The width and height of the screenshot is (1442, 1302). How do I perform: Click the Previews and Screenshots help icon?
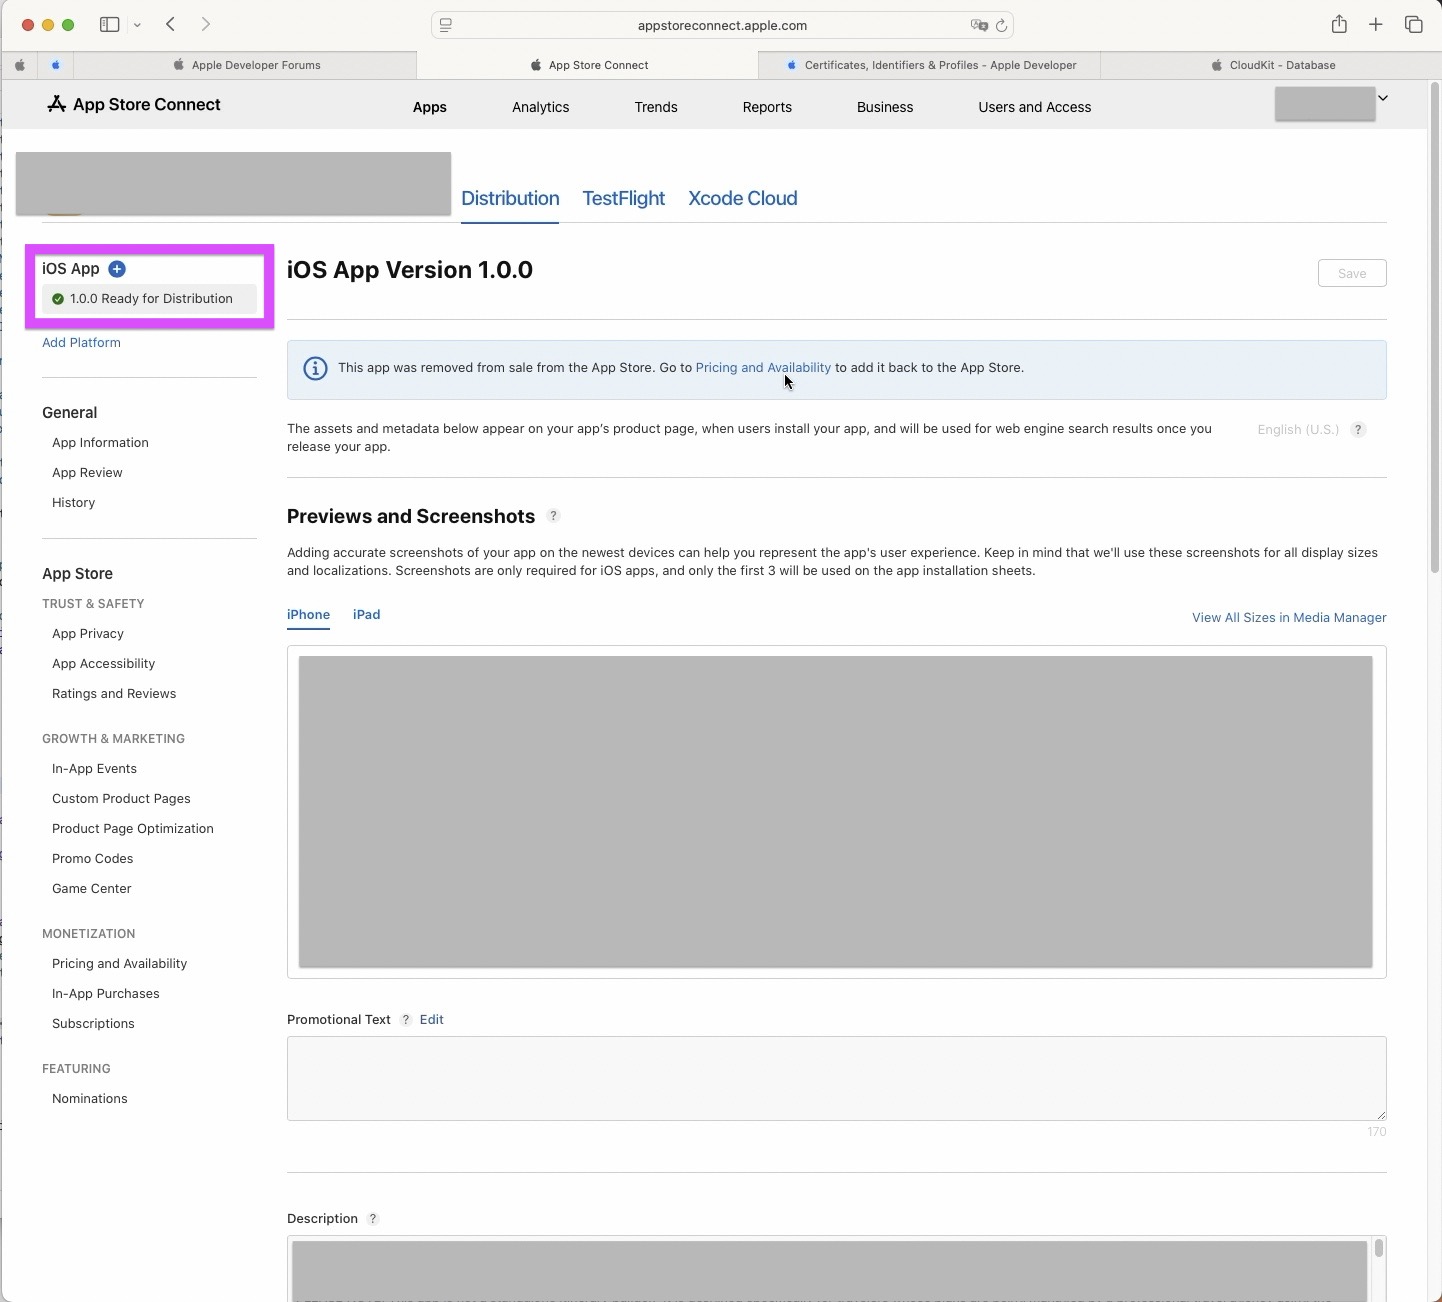(553, 516)
